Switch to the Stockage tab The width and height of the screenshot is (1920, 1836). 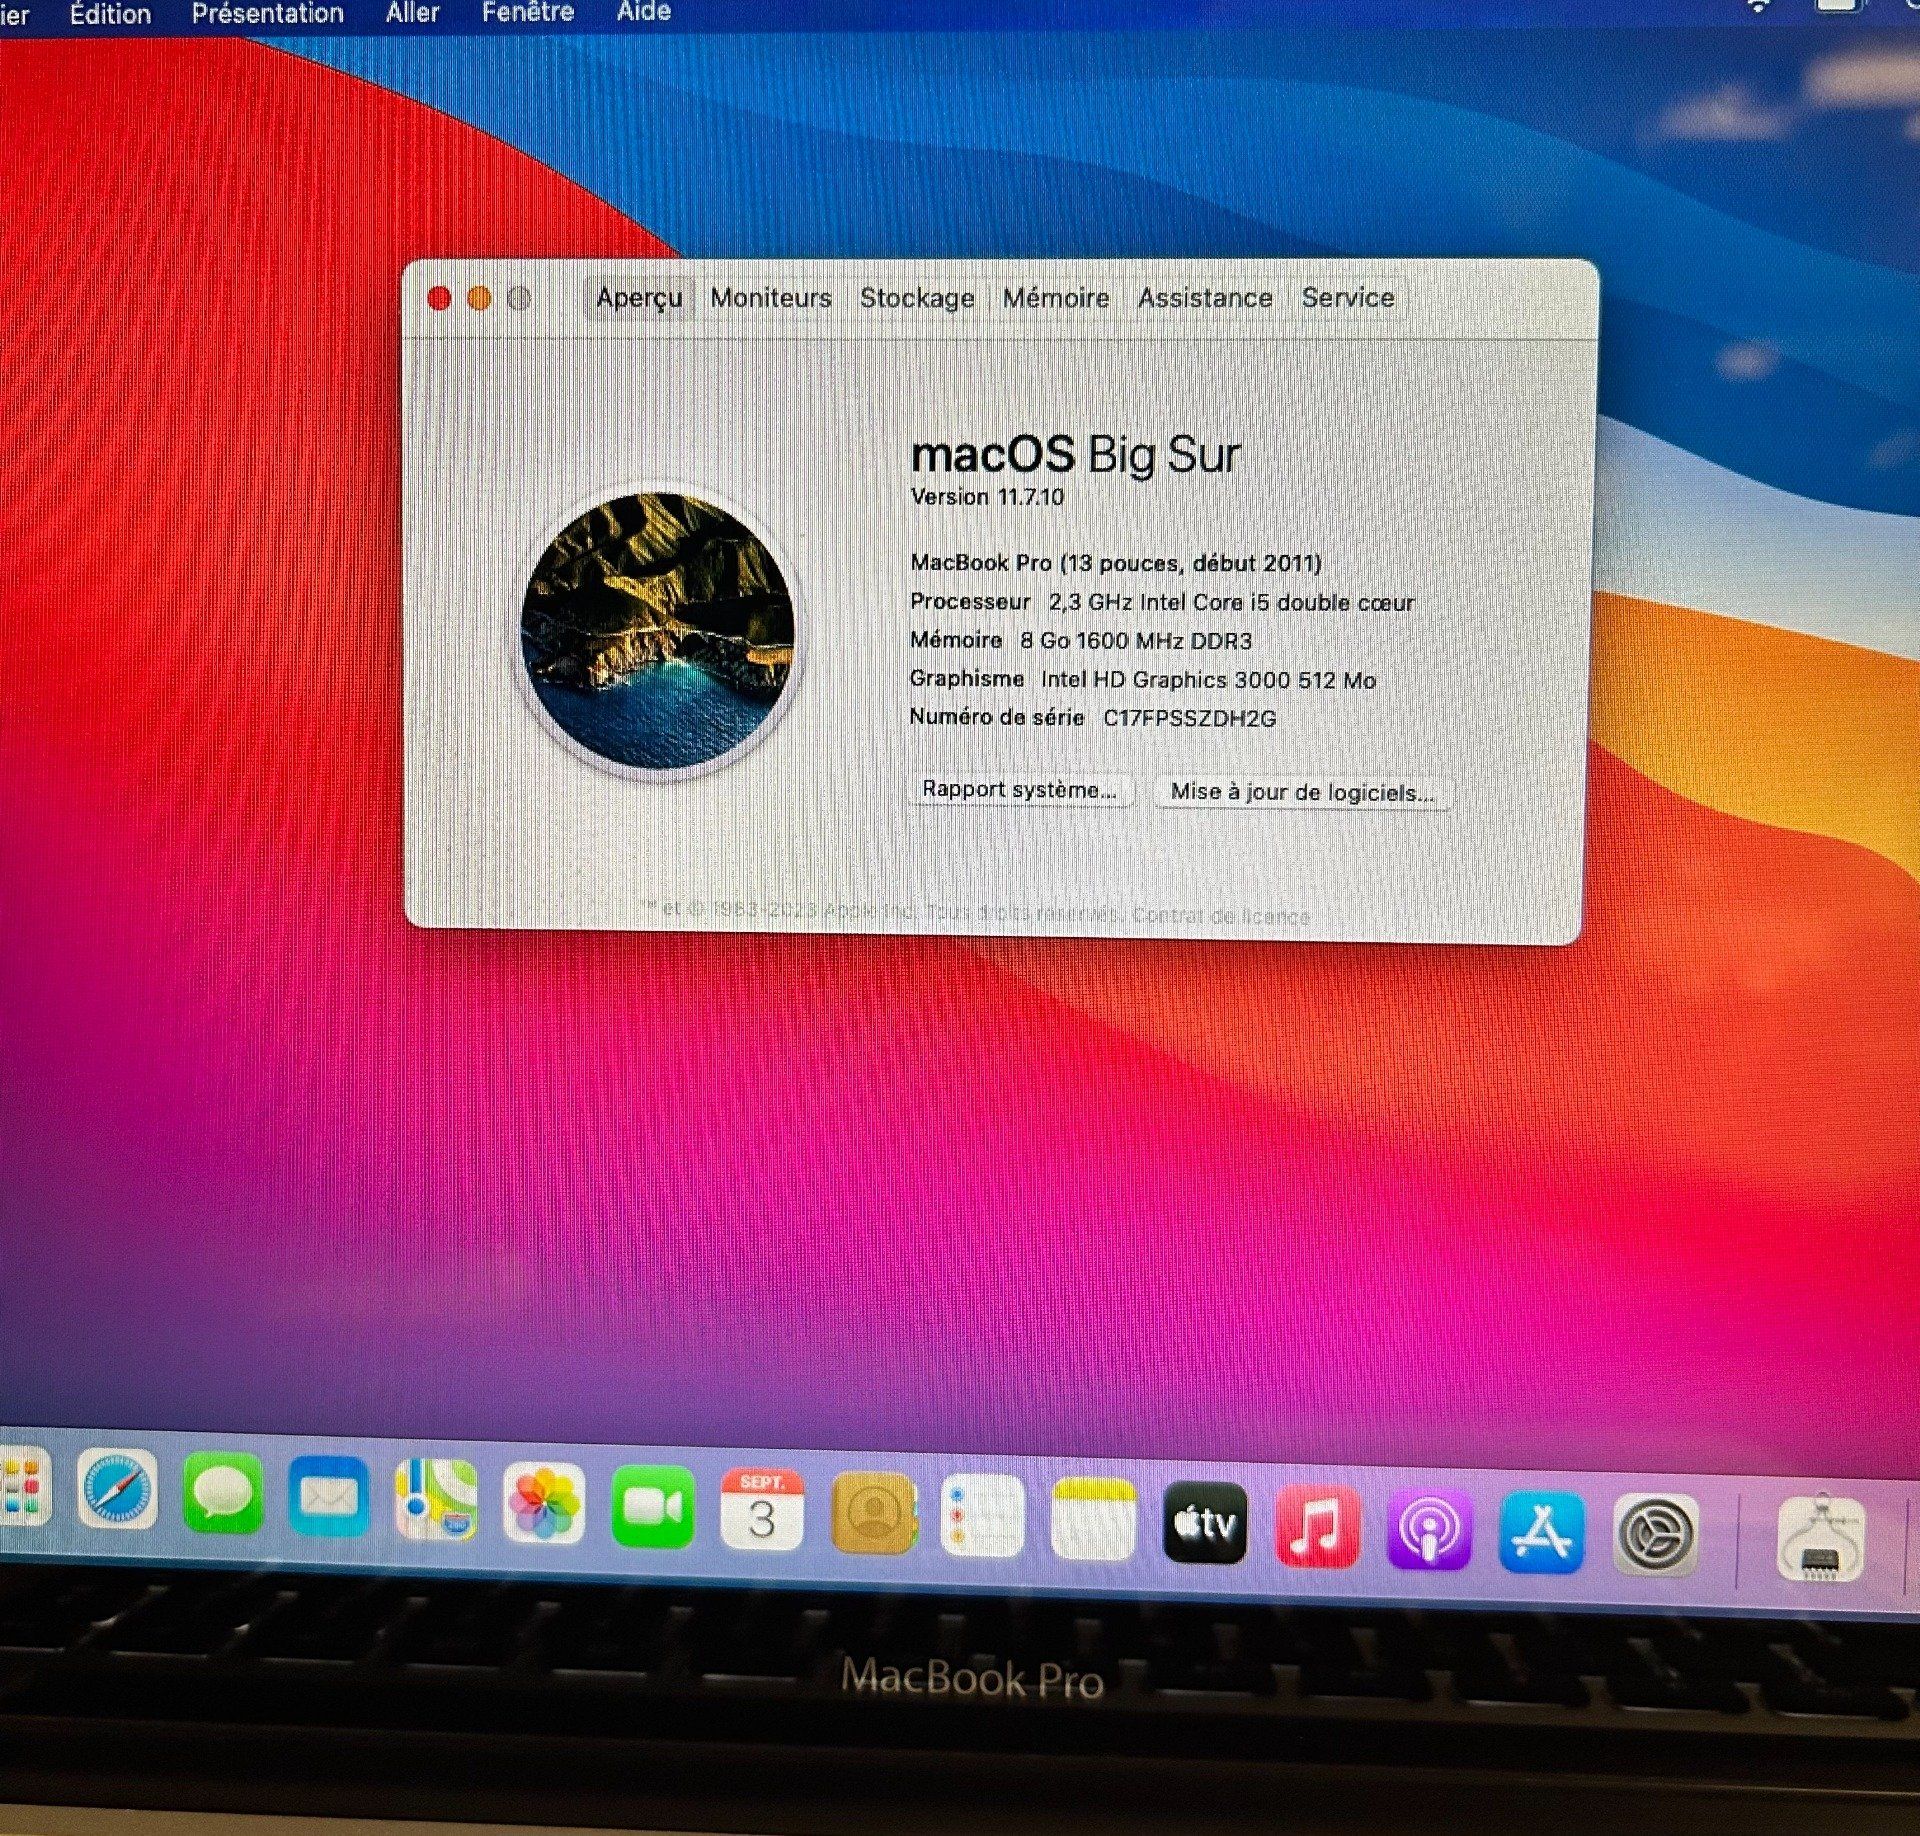[917, 298]
